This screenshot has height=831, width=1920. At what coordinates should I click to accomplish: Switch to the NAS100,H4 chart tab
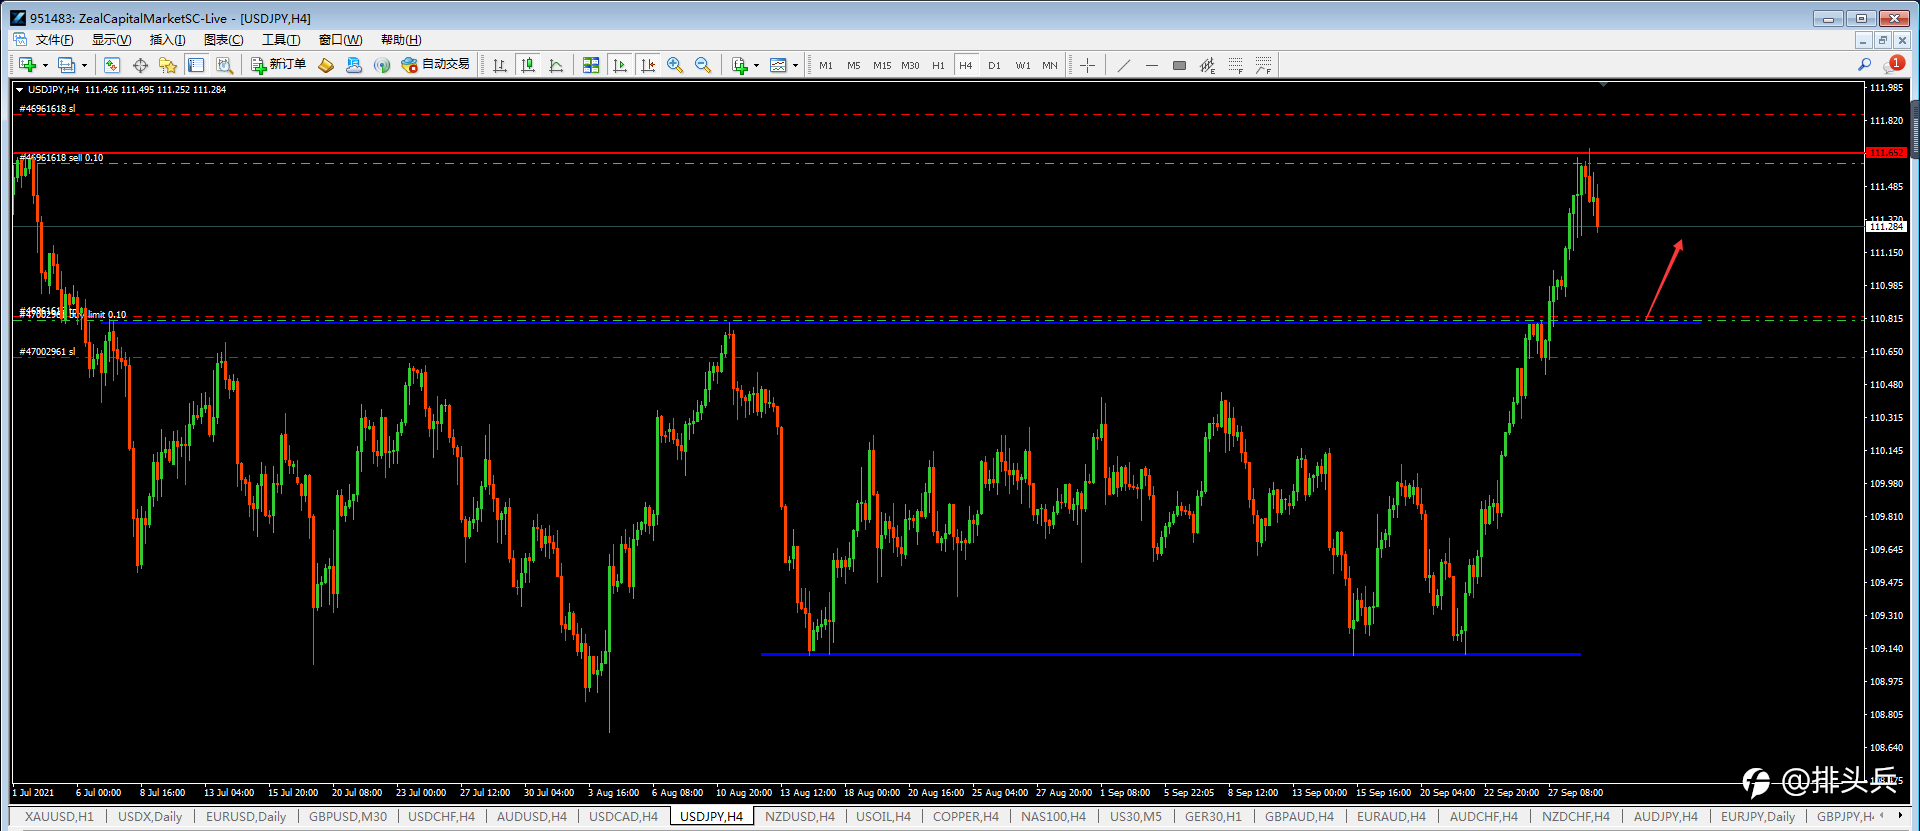tap(1053, 817)
